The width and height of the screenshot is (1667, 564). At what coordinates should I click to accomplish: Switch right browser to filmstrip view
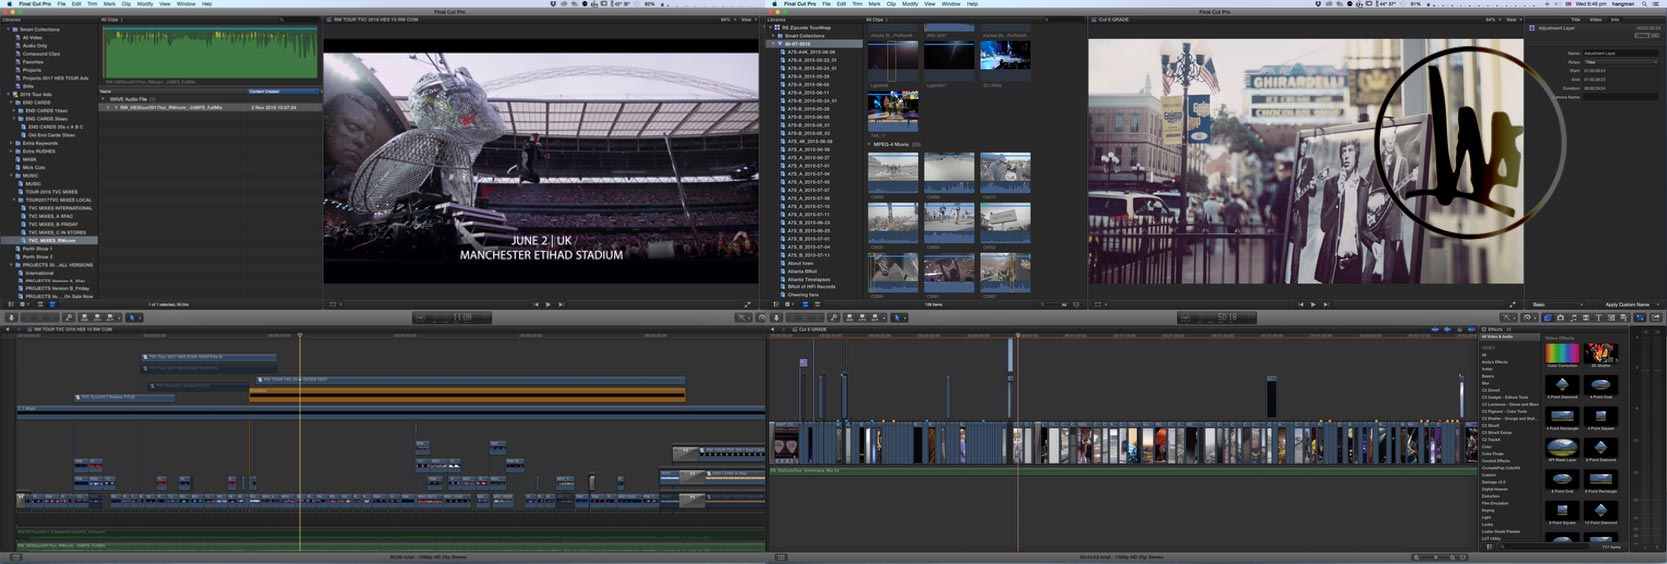click(805, 304)
